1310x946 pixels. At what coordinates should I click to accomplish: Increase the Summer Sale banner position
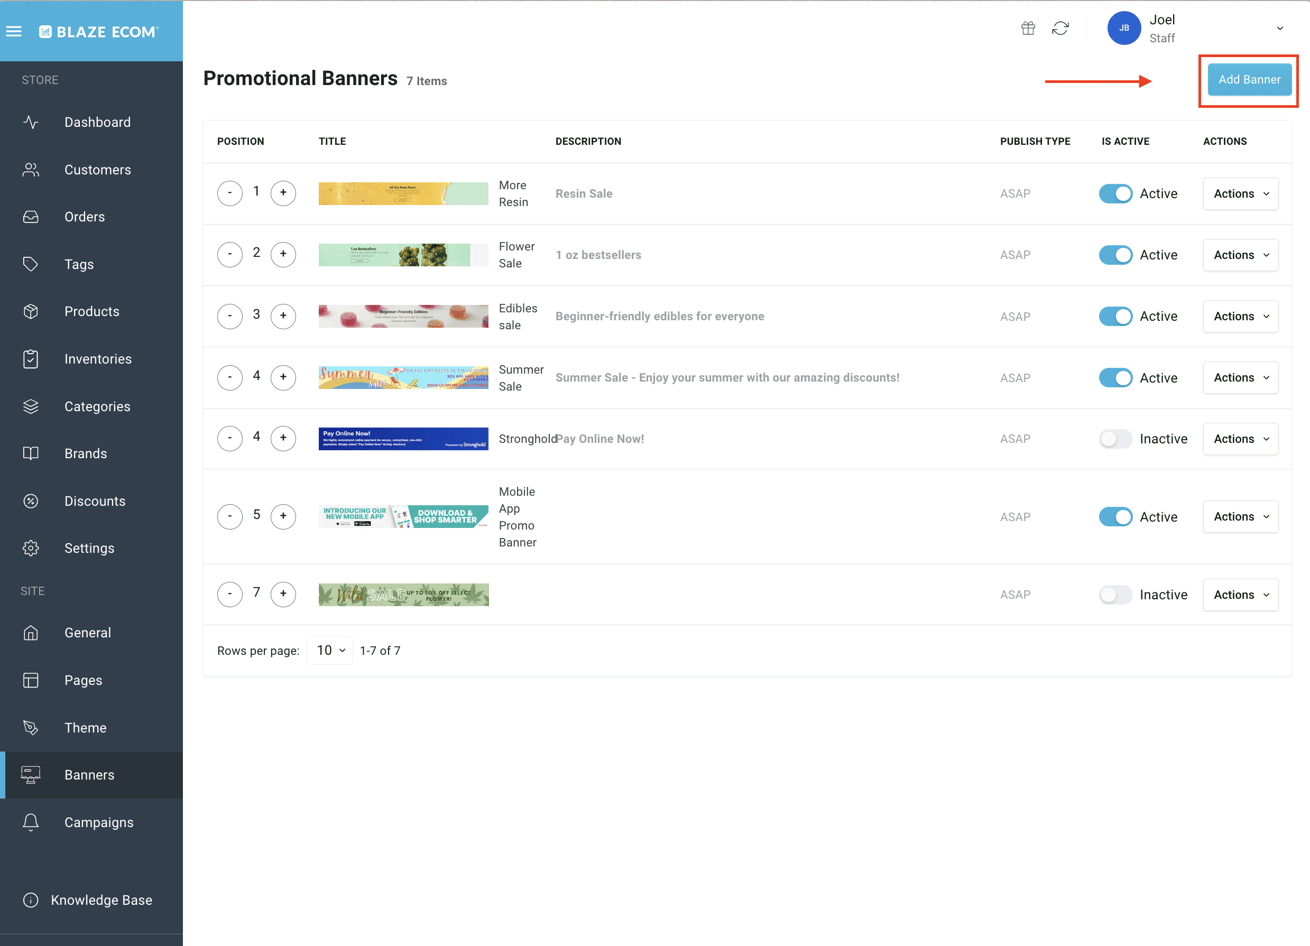(x=283, y=377)
